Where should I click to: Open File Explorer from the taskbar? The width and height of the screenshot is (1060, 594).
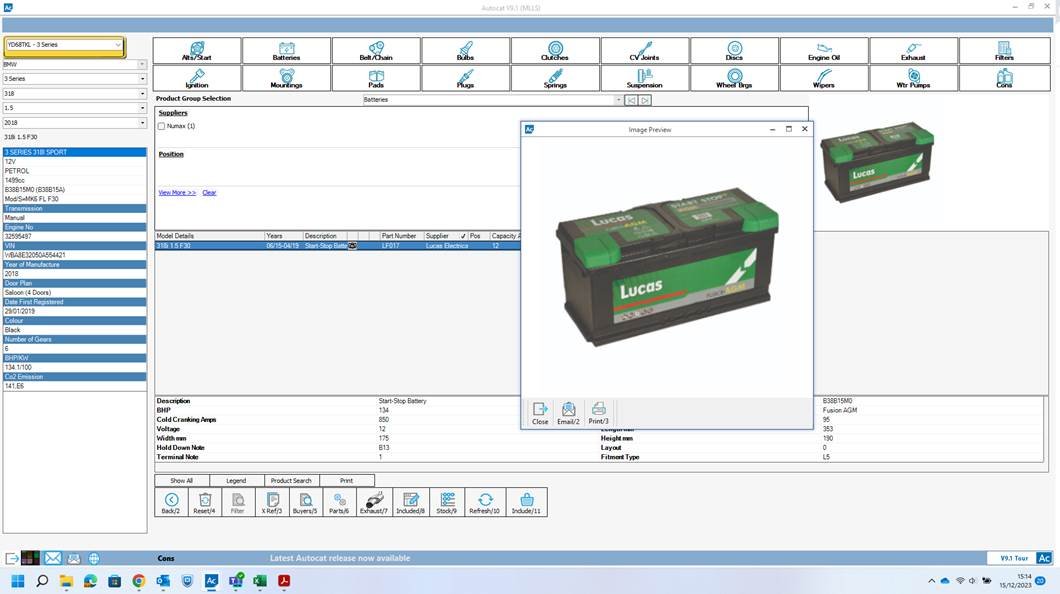pyautogui.click(x=66, y=580)
